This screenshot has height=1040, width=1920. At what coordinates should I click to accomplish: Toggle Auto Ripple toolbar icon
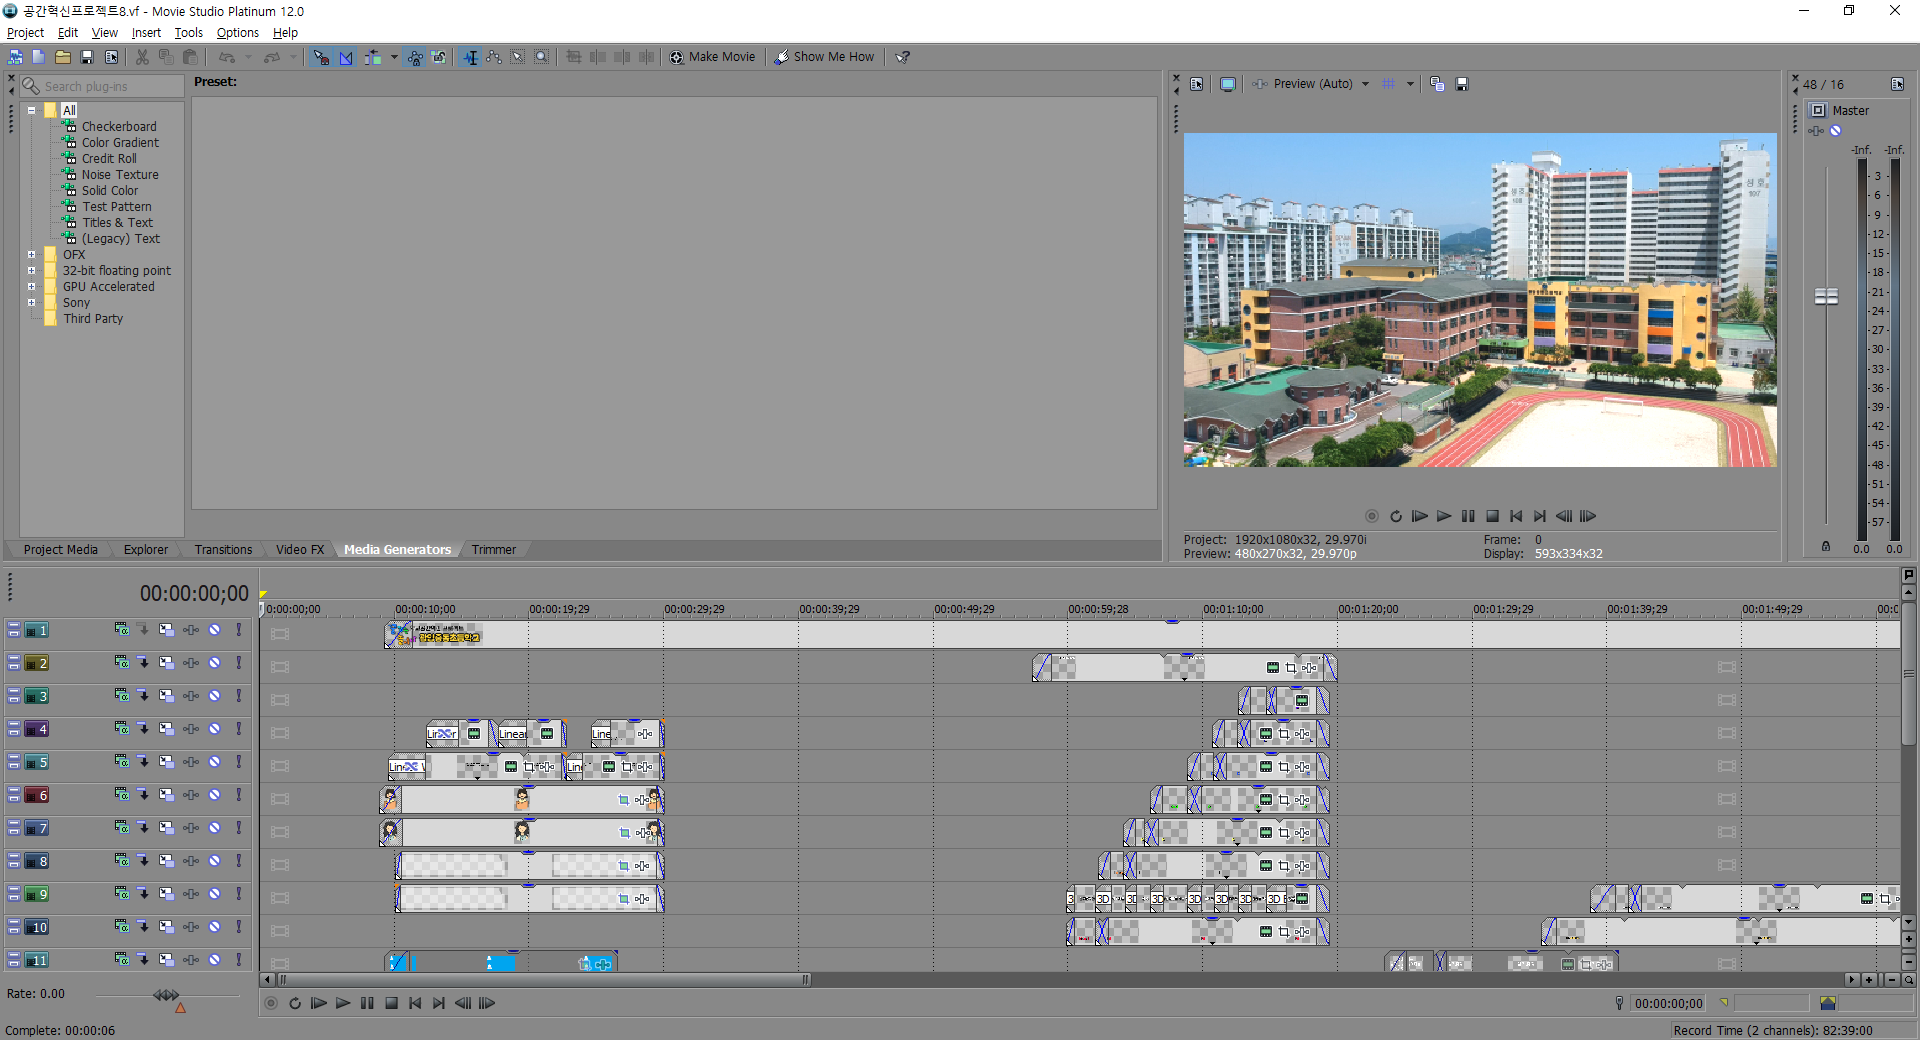pyautogui.click(x=373, y=57)
